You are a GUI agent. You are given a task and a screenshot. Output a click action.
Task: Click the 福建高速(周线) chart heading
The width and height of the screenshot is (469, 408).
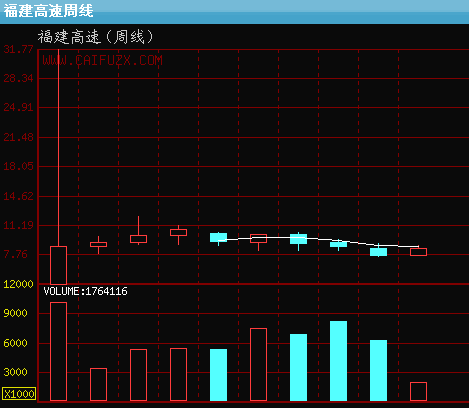coord(96,37)
